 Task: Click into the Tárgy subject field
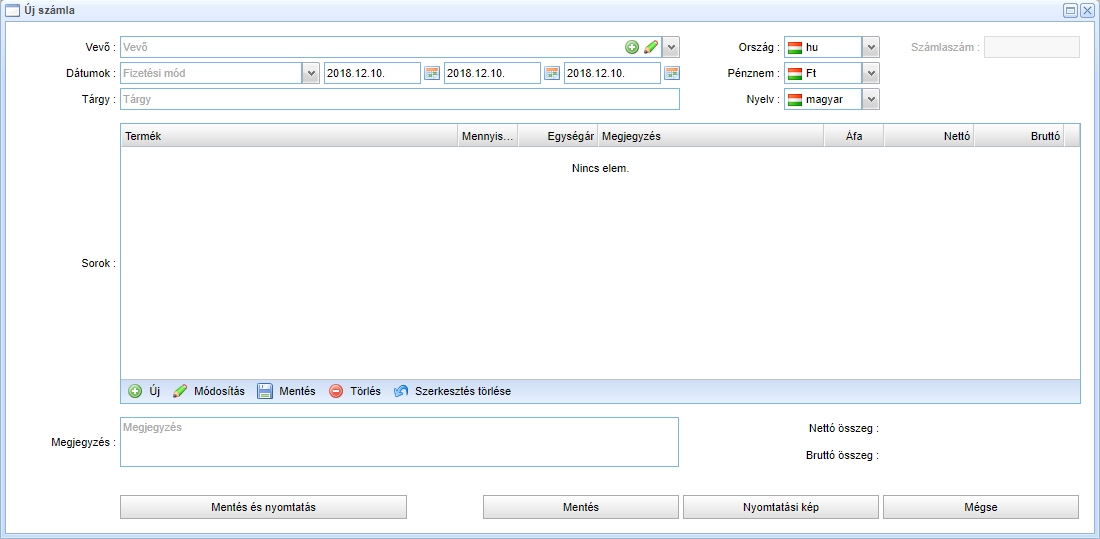click(x=399, y=99)
